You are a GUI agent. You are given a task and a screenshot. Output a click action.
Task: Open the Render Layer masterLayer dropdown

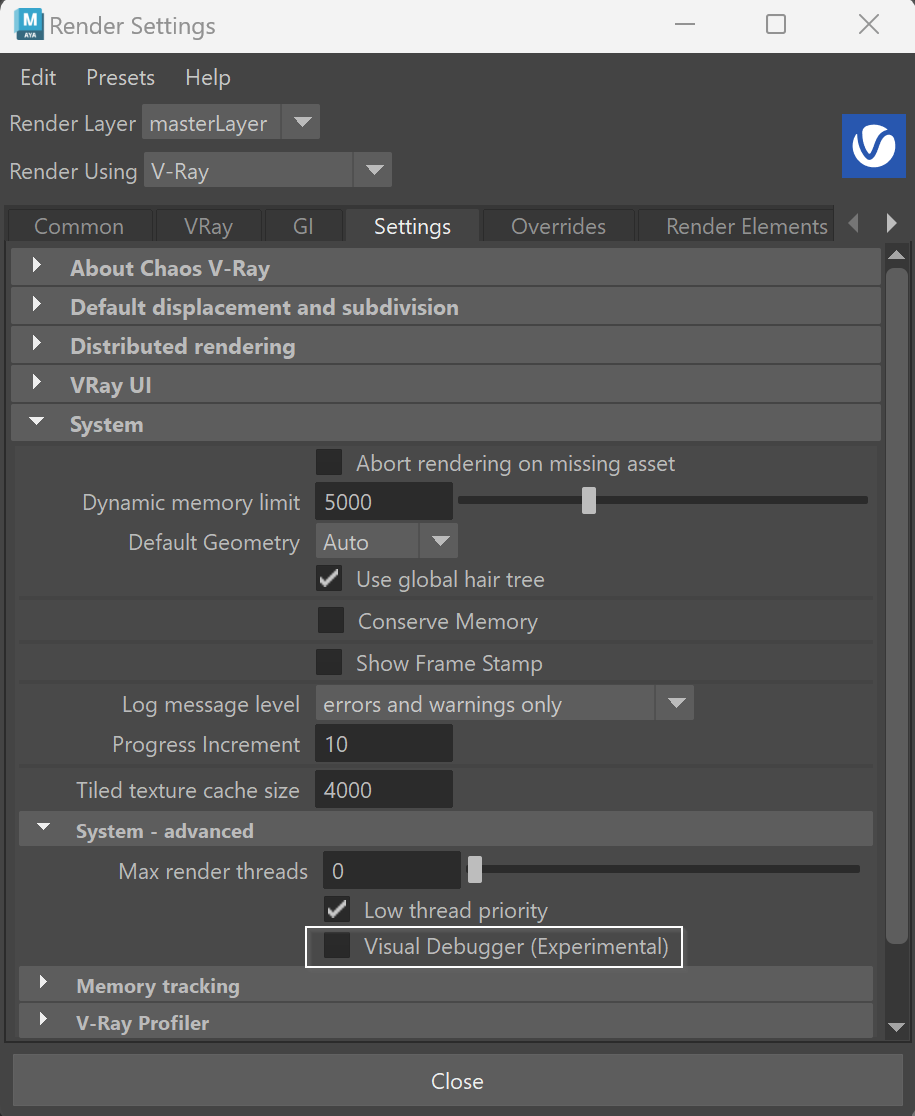[231, 122]
